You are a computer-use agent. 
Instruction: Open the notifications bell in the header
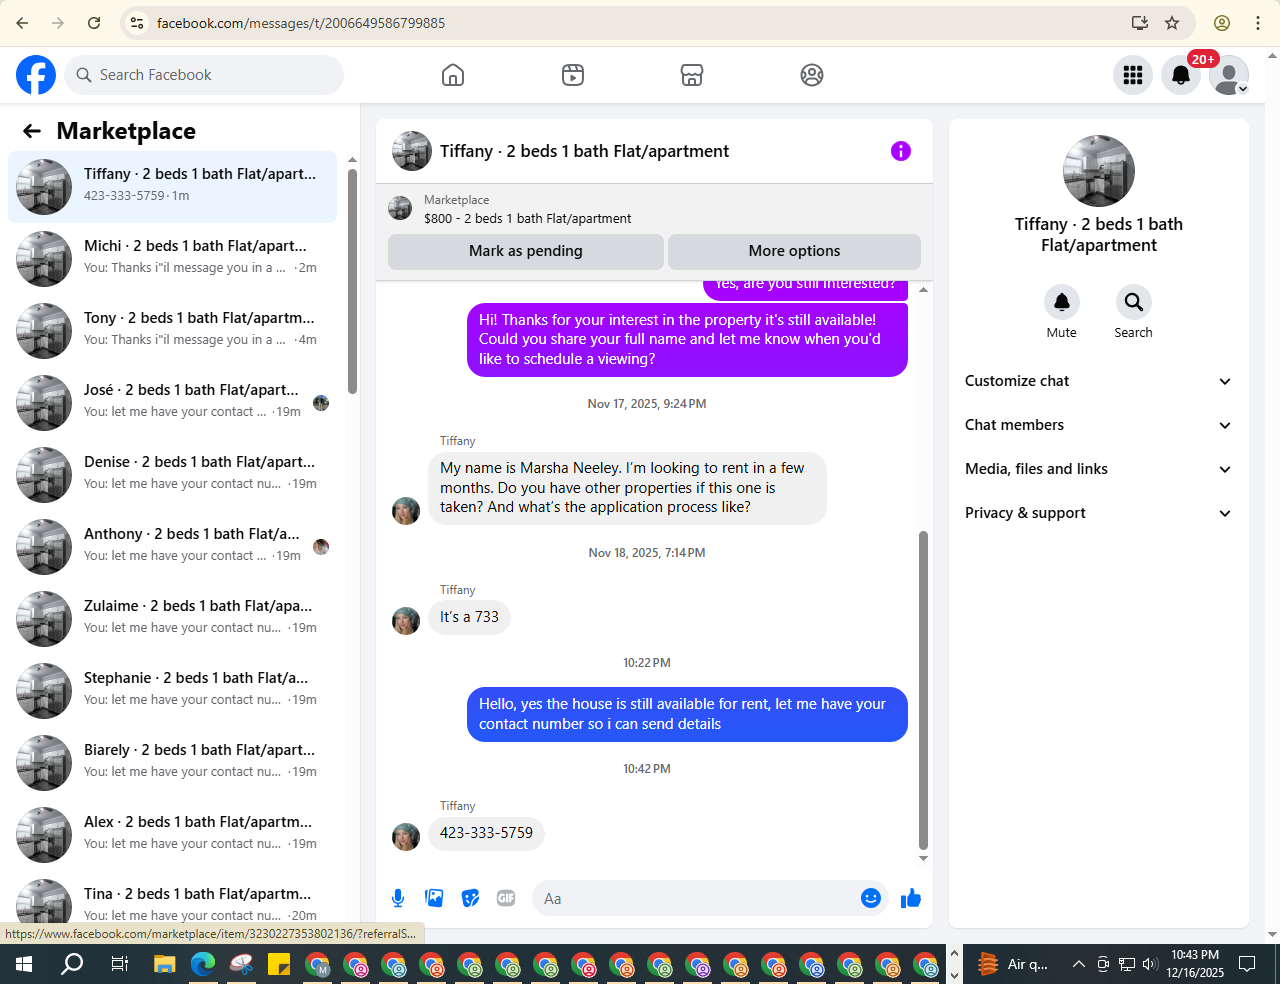tap(1181, 75)
